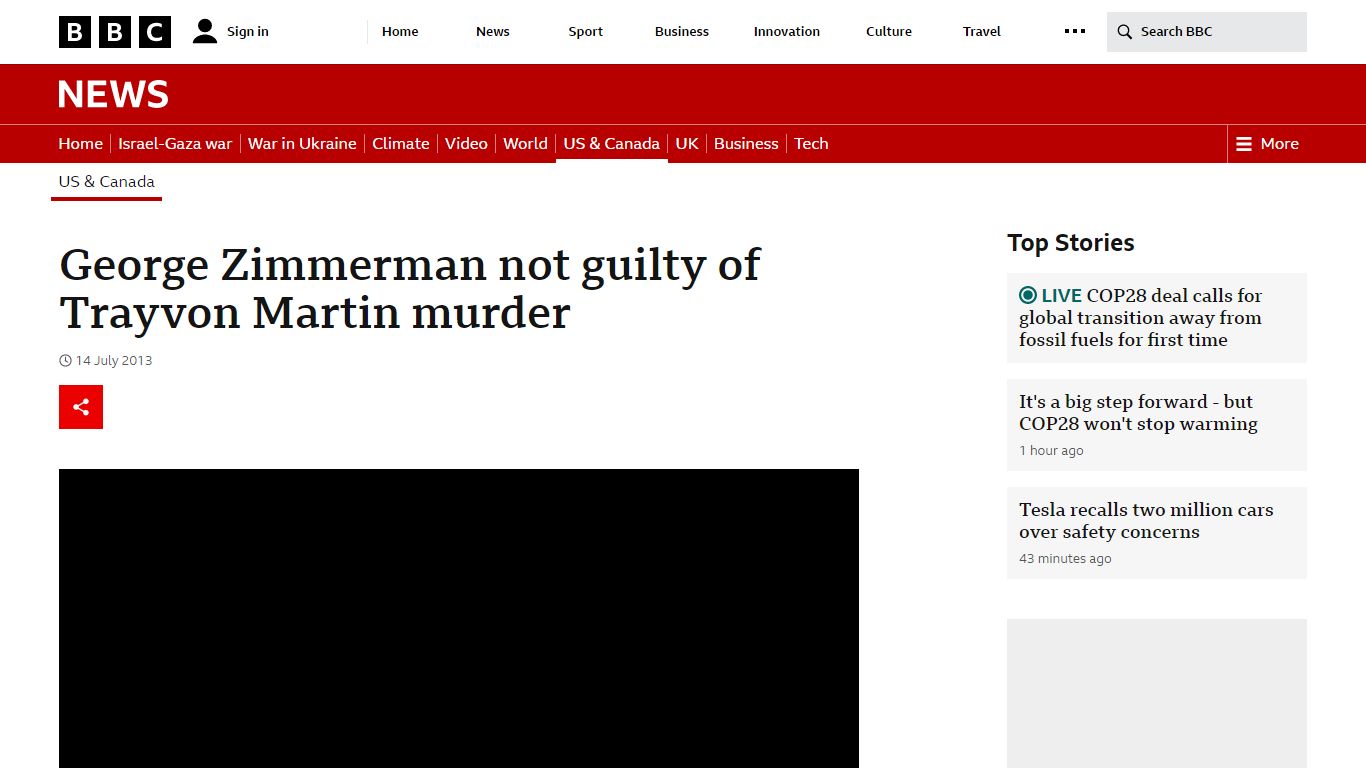Click the '1 hour ago' timestamp

tap(1051, 451)
